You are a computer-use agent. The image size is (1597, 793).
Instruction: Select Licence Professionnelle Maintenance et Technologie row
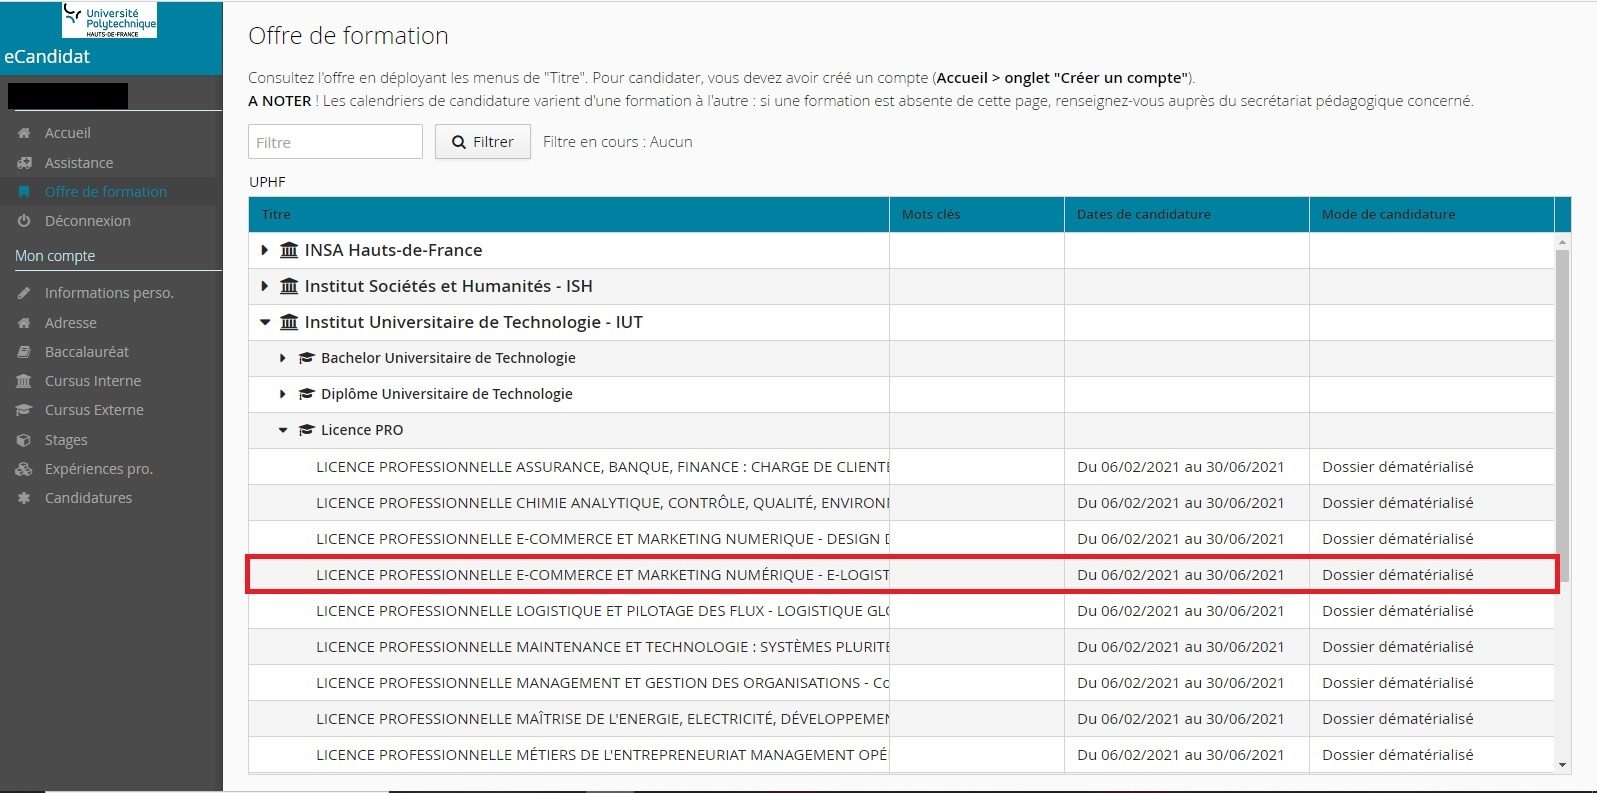(x=902, y=647)
